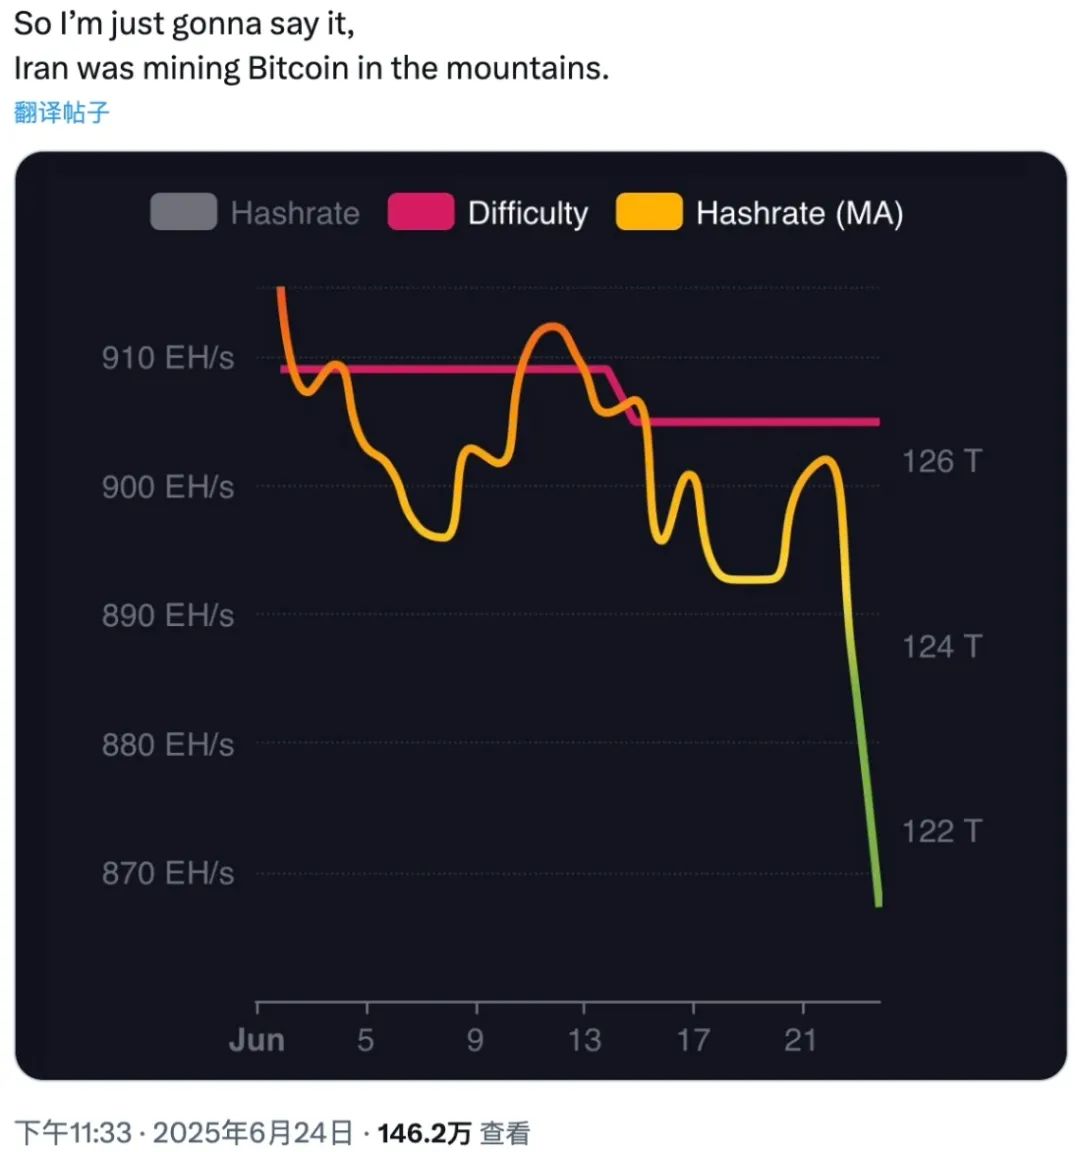Click the 翻译帖子 translate post link

(x=62, y=112)
